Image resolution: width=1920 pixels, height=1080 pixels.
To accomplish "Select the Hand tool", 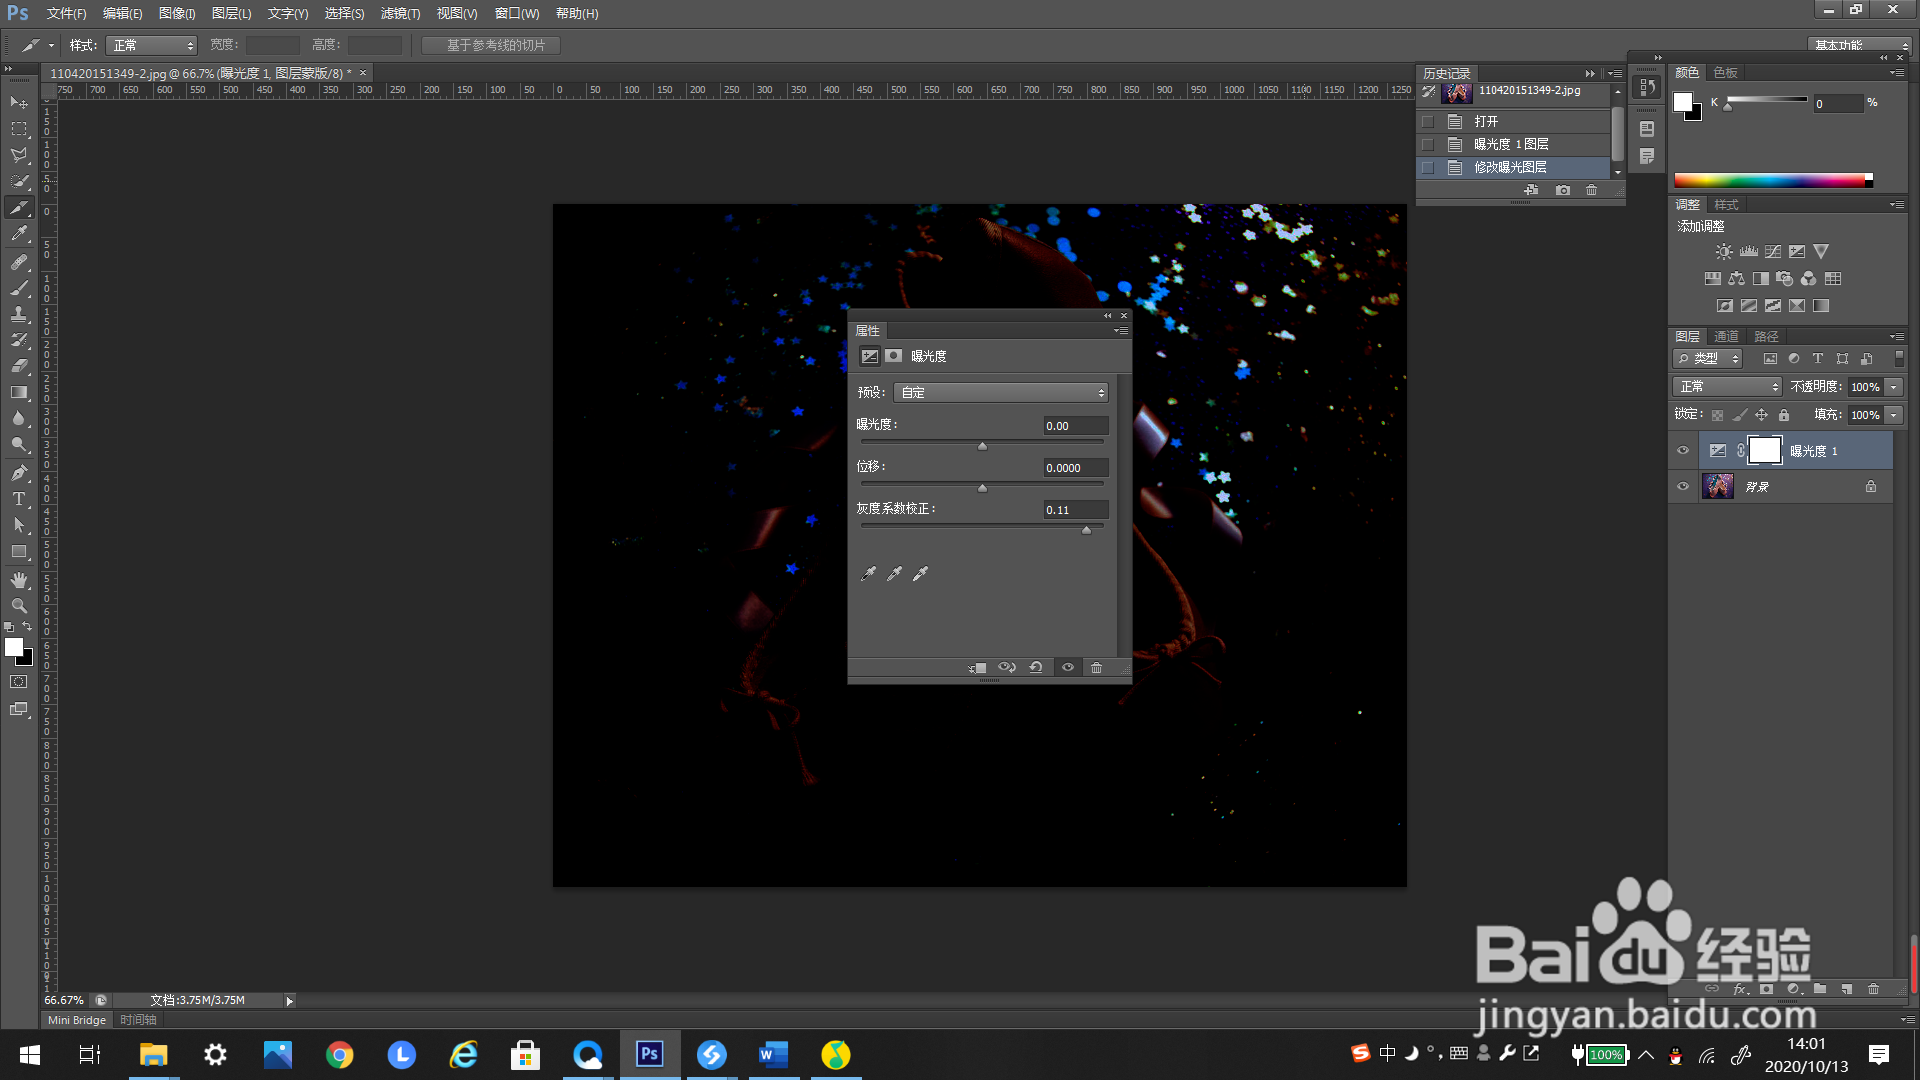I will (x=19, y=580).
